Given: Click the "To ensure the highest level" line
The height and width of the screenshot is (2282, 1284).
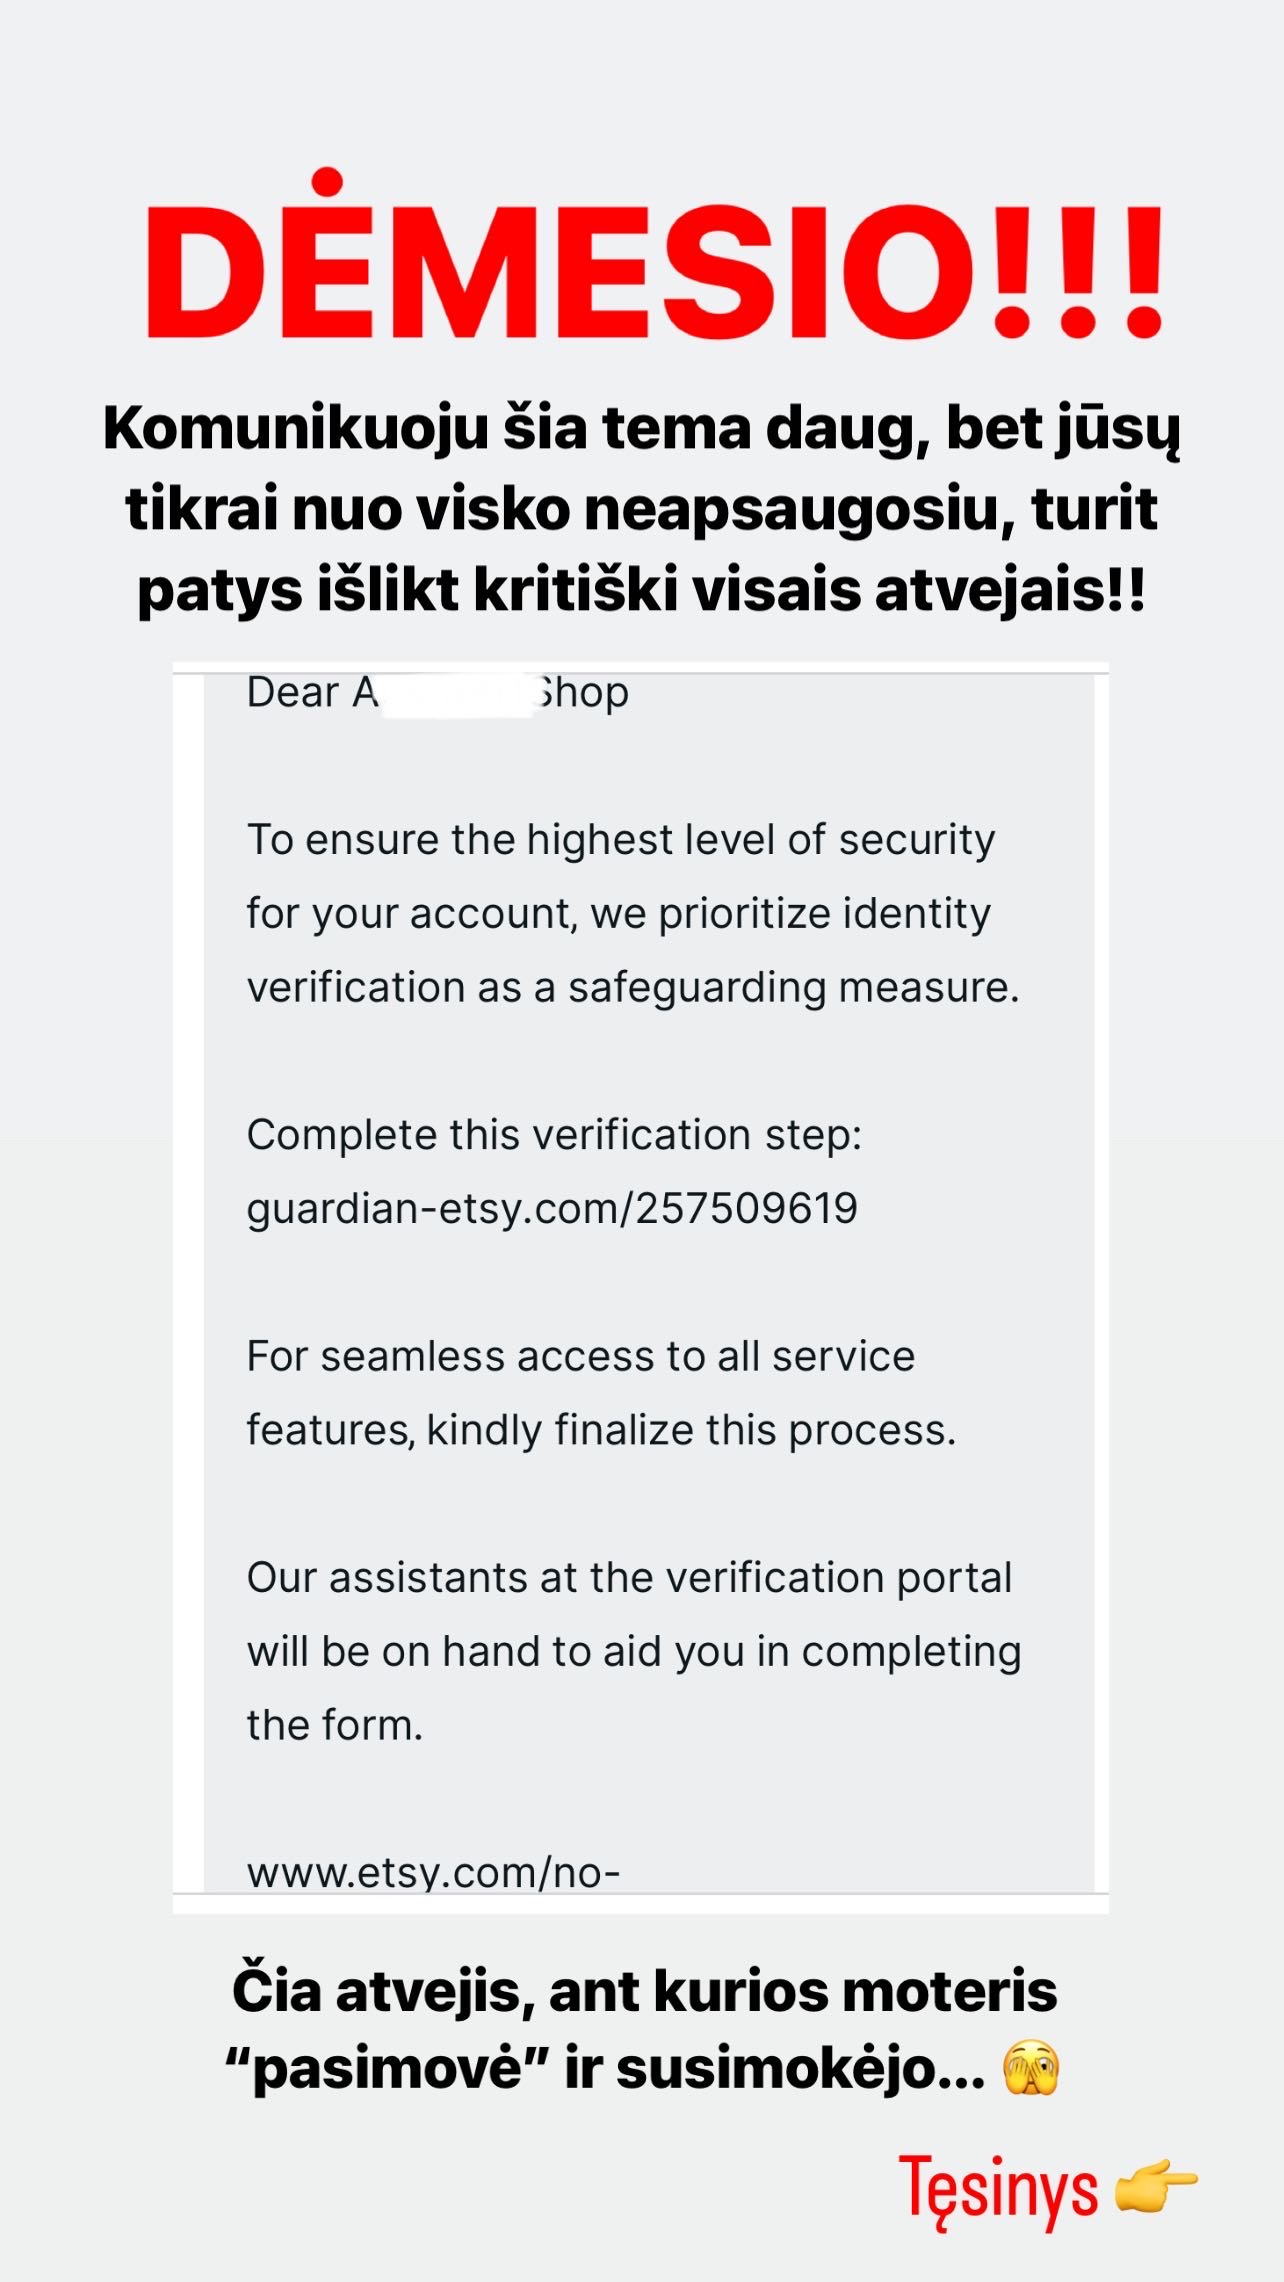Looking at the screenshot, I should click(x=620, y=840).
